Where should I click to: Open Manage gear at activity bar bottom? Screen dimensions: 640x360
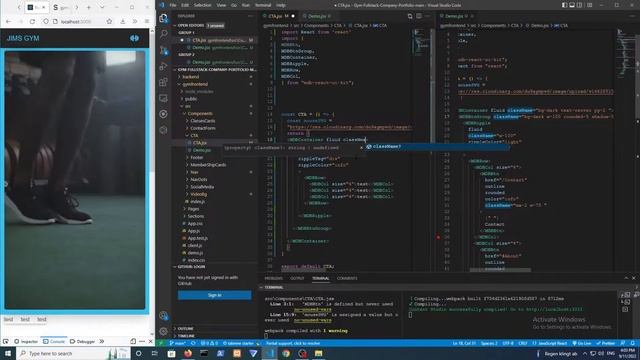click(x=163, y=331)
